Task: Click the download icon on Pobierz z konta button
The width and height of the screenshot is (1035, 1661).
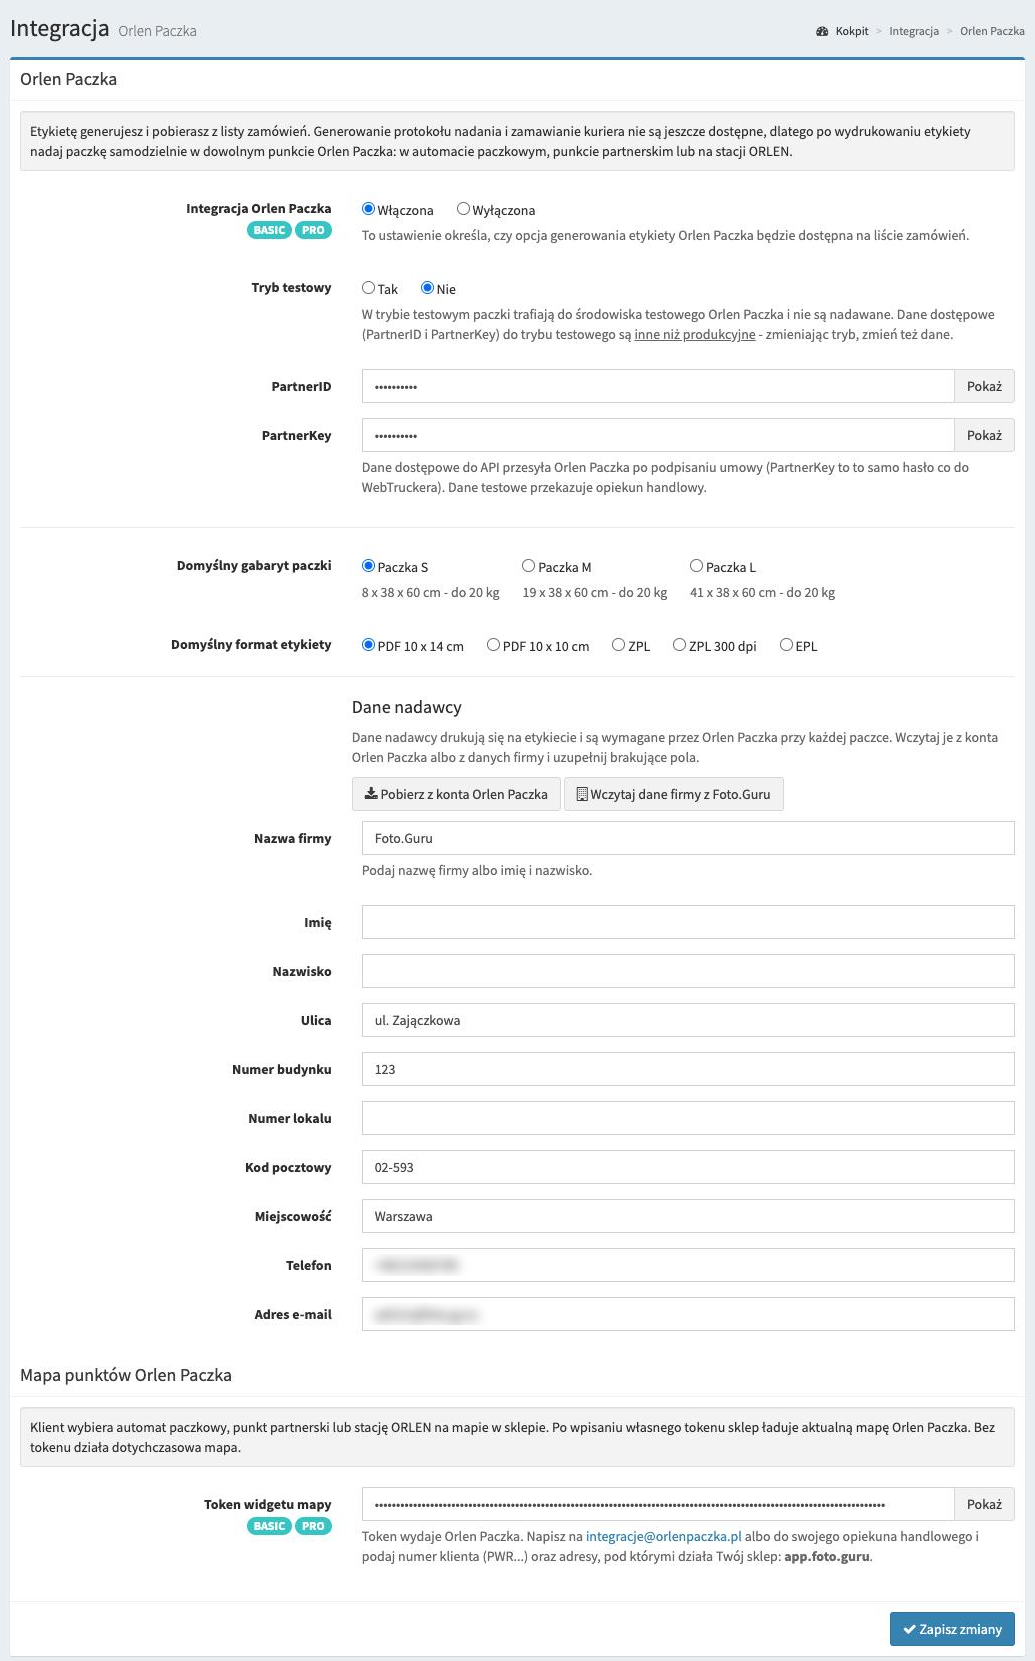Action: pyautogui.click(x=370, y=794)
